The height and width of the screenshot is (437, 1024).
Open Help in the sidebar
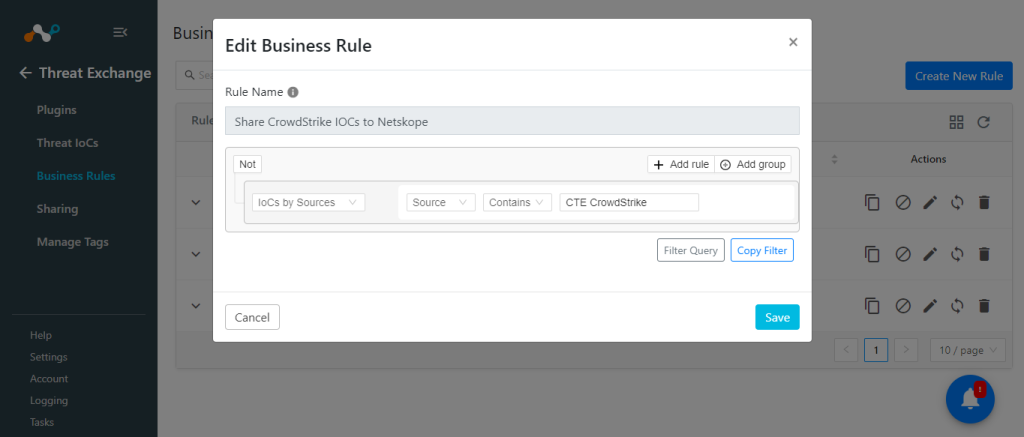click(x=40, y=335)
